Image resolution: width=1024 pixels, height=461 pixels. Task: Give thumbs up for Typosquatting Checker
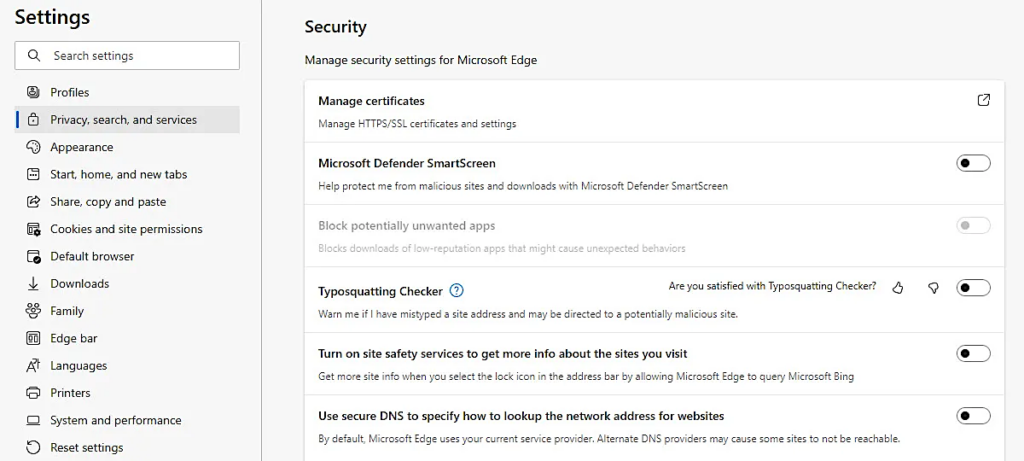[x=898, y=288]
